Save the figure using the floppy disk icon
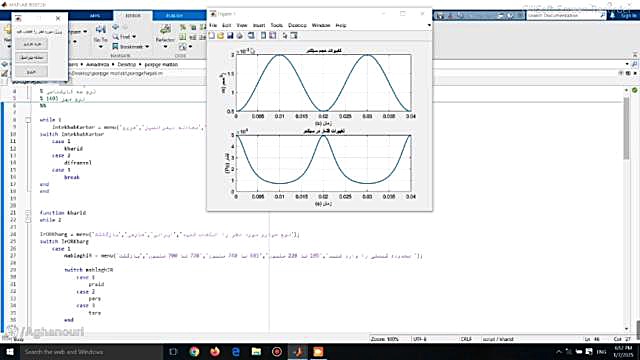640x360 pixels. 230,36
